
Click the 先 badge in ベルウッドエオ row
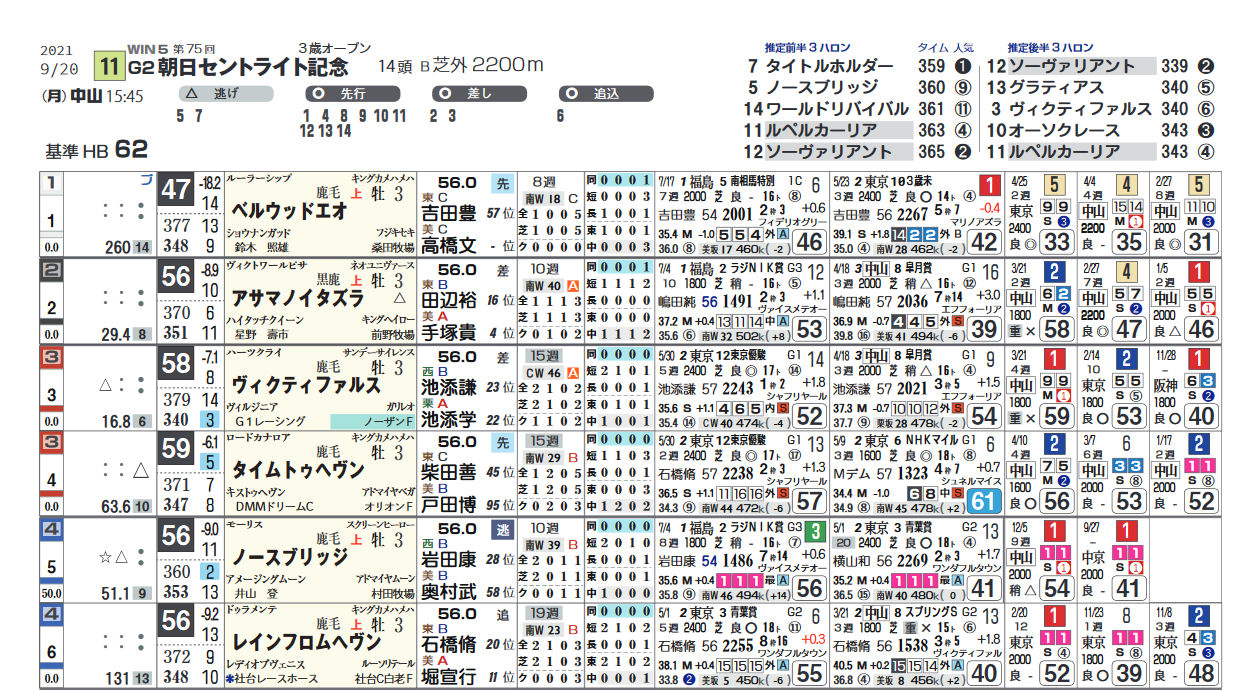pos(502,184)
